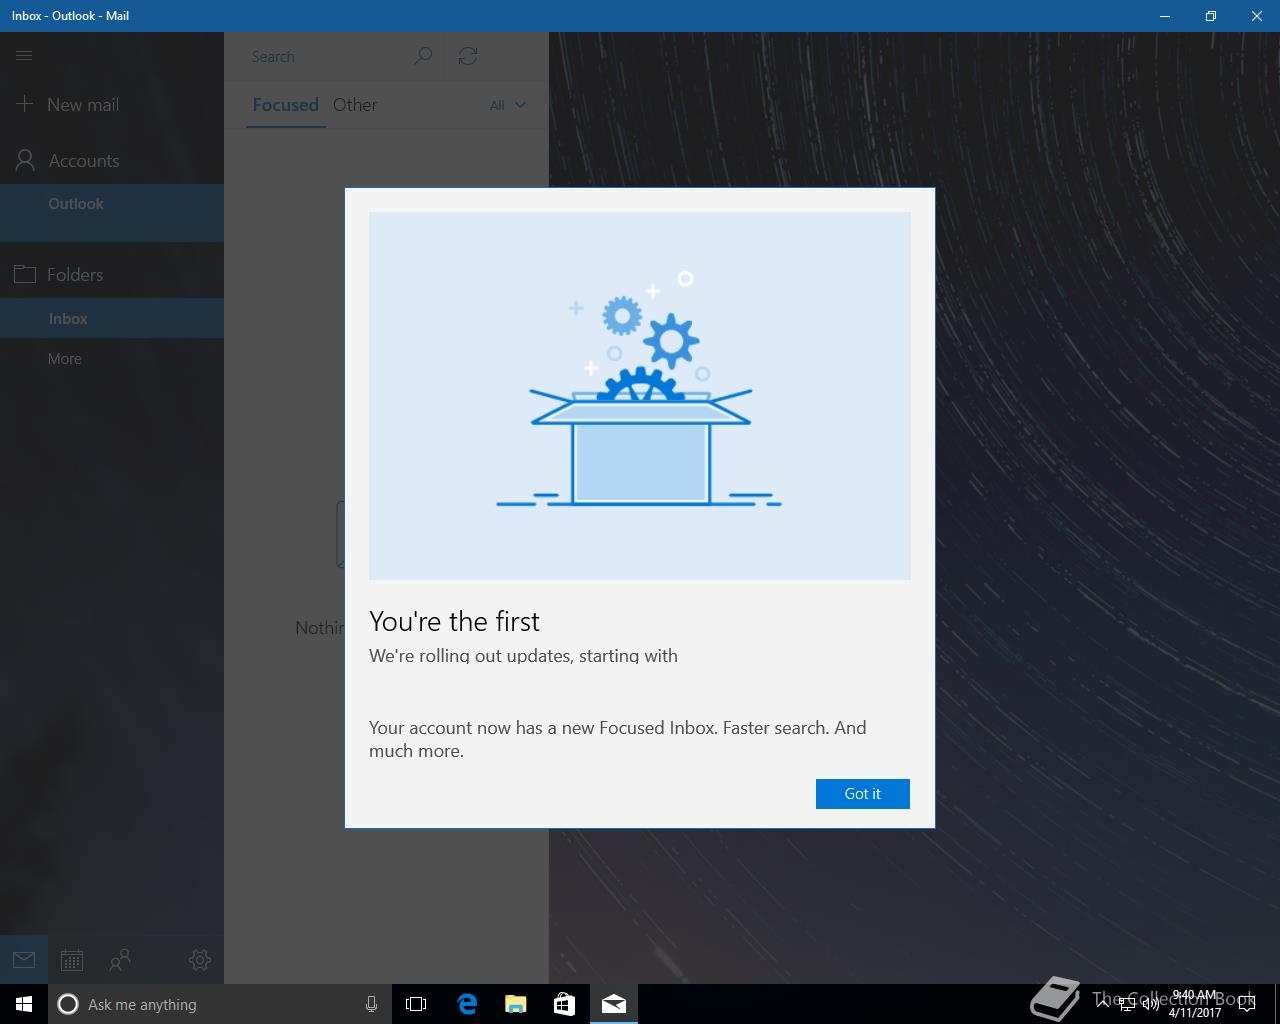Image resolution: width=1280 pixels, height=1024 pixels.
Task: Open the Windows Start menu
Action: pos(24,1004)
